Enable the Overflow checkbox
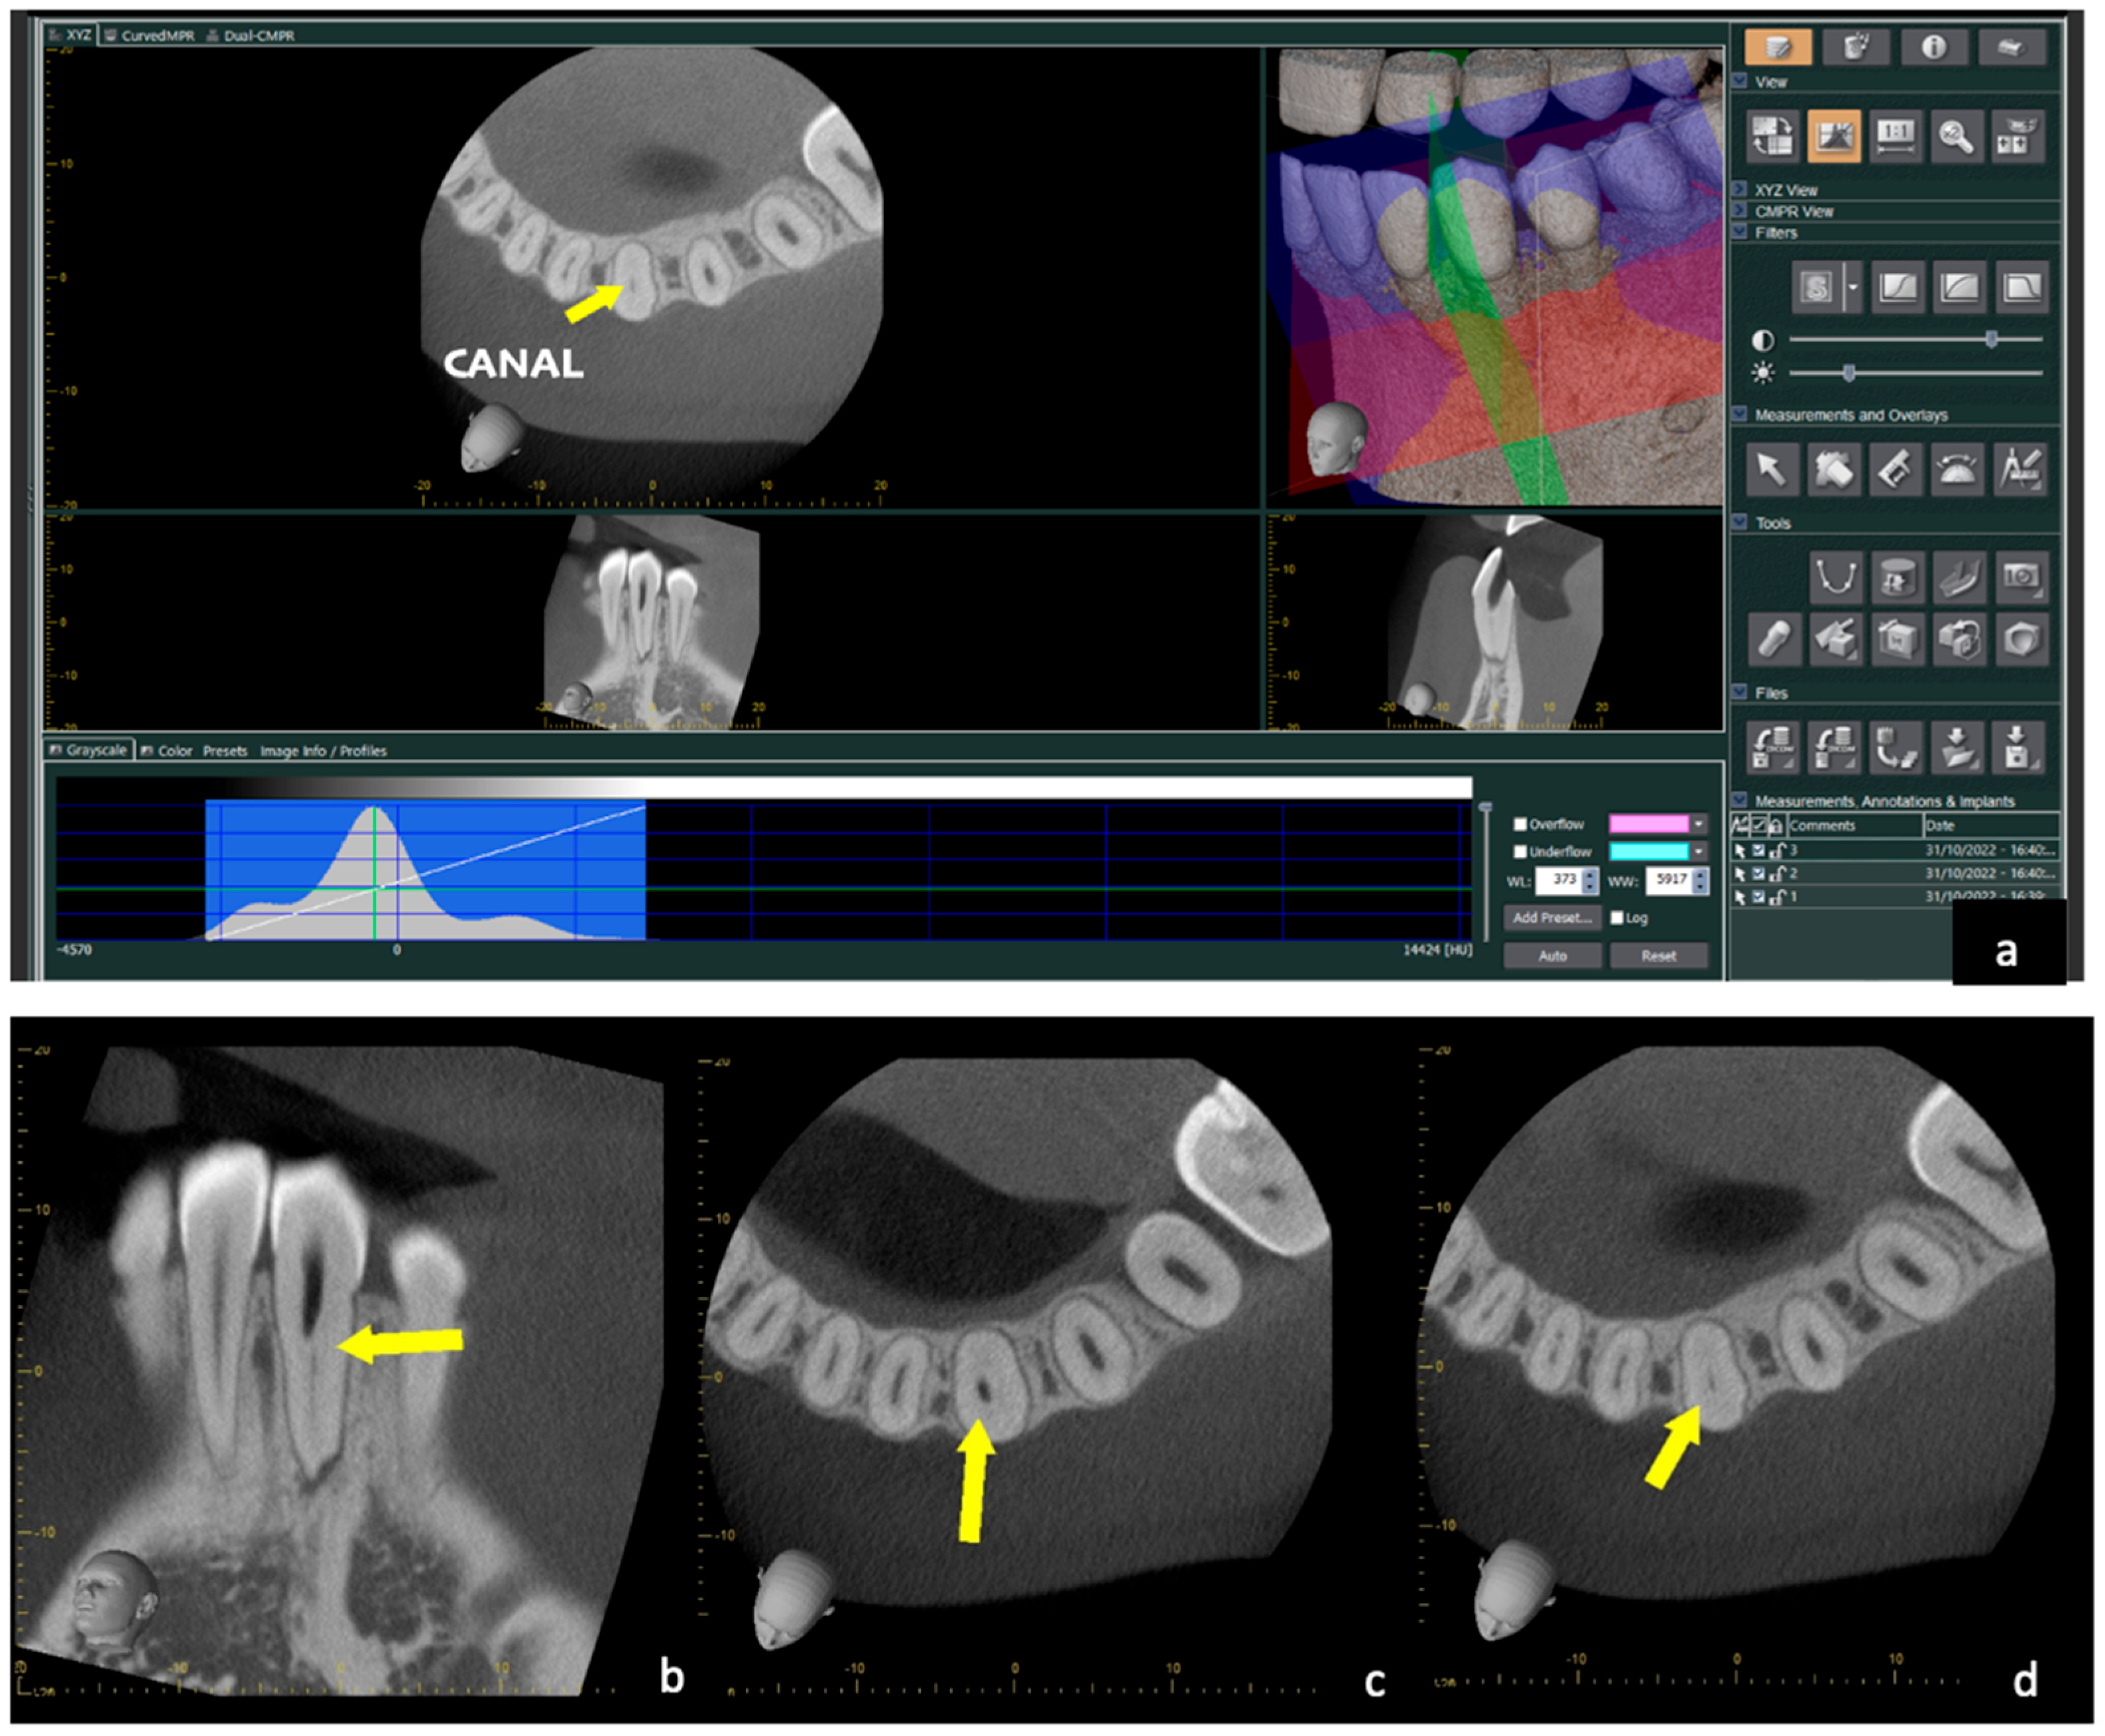 coord(1520,825)
